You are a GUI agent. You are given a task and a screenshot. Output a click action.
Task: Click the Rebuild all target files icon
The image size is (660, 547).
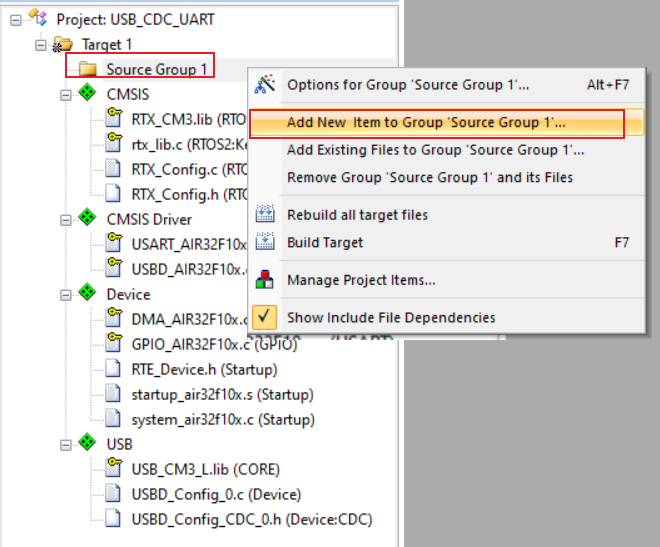tap(265, 214)
